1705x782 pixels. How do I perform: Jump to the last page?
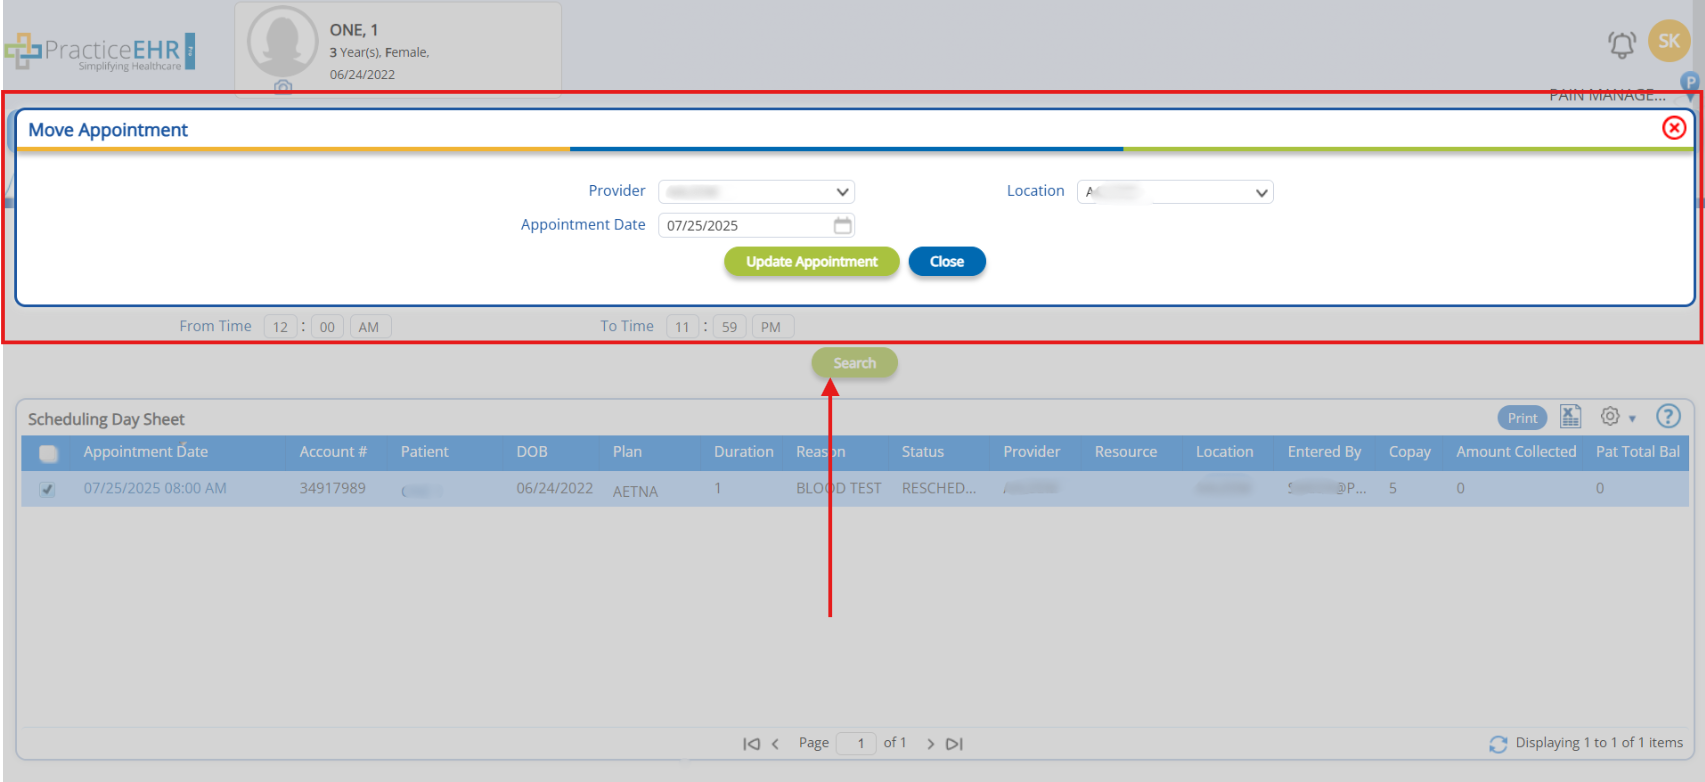click(x=954, y=744)
